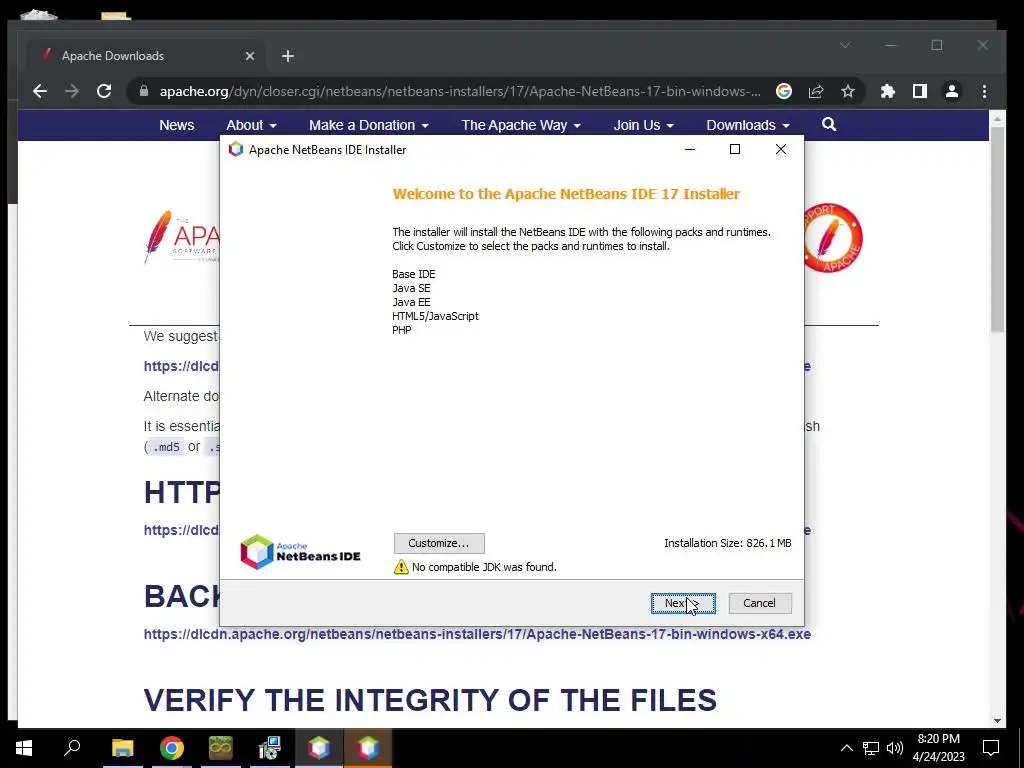Open the green infinity app in taskbar
This screenshot has width=1024, height=768.
[x=221, y=748]
